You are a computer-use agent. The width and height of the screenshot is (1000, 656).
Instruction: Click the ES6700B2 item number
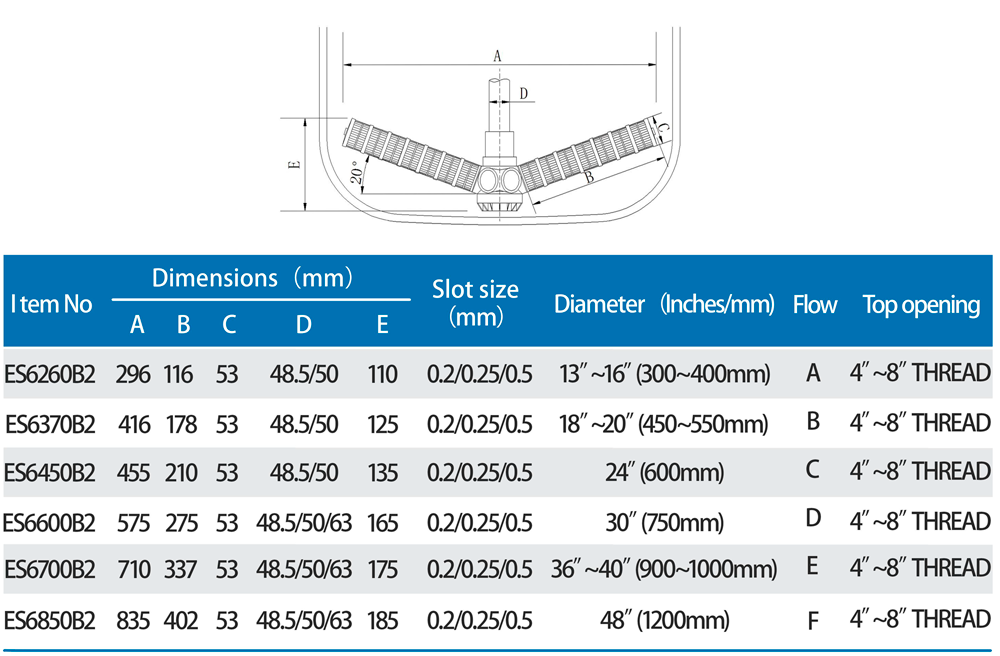[50, 569]
